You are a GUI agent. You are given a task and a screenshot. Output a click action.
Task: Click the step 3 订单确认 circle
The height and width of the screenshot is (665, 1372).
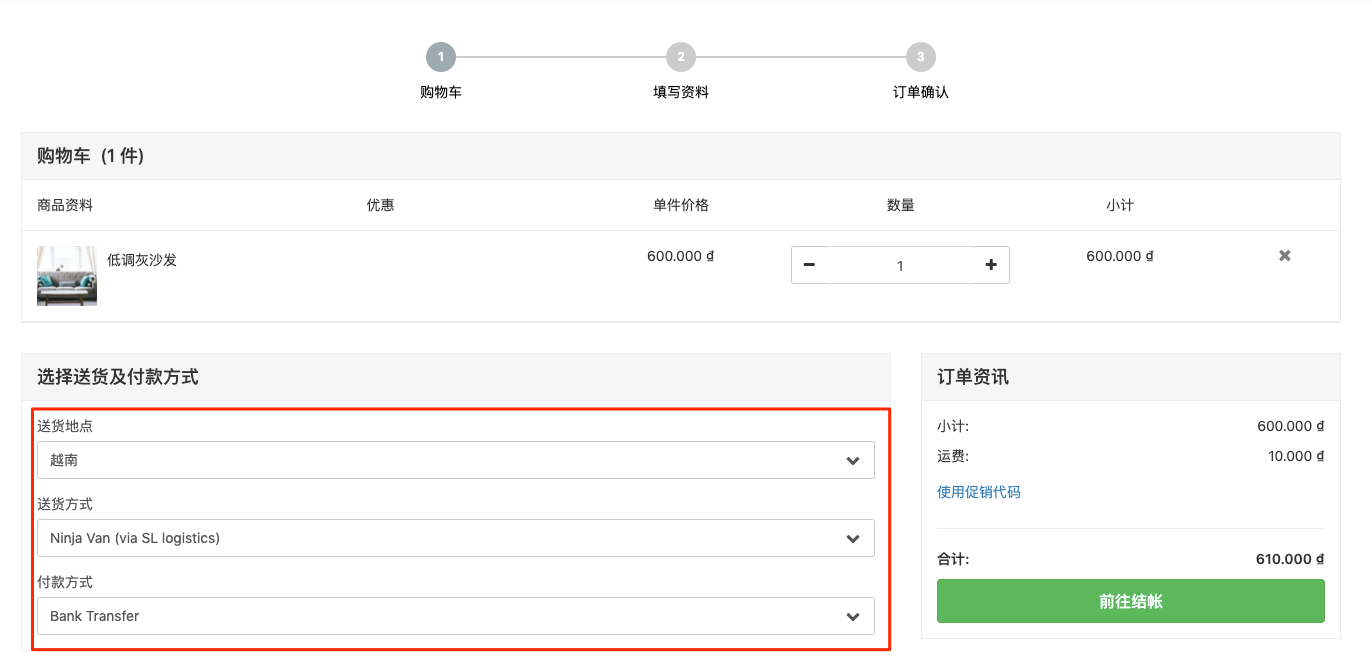[921, 57]
